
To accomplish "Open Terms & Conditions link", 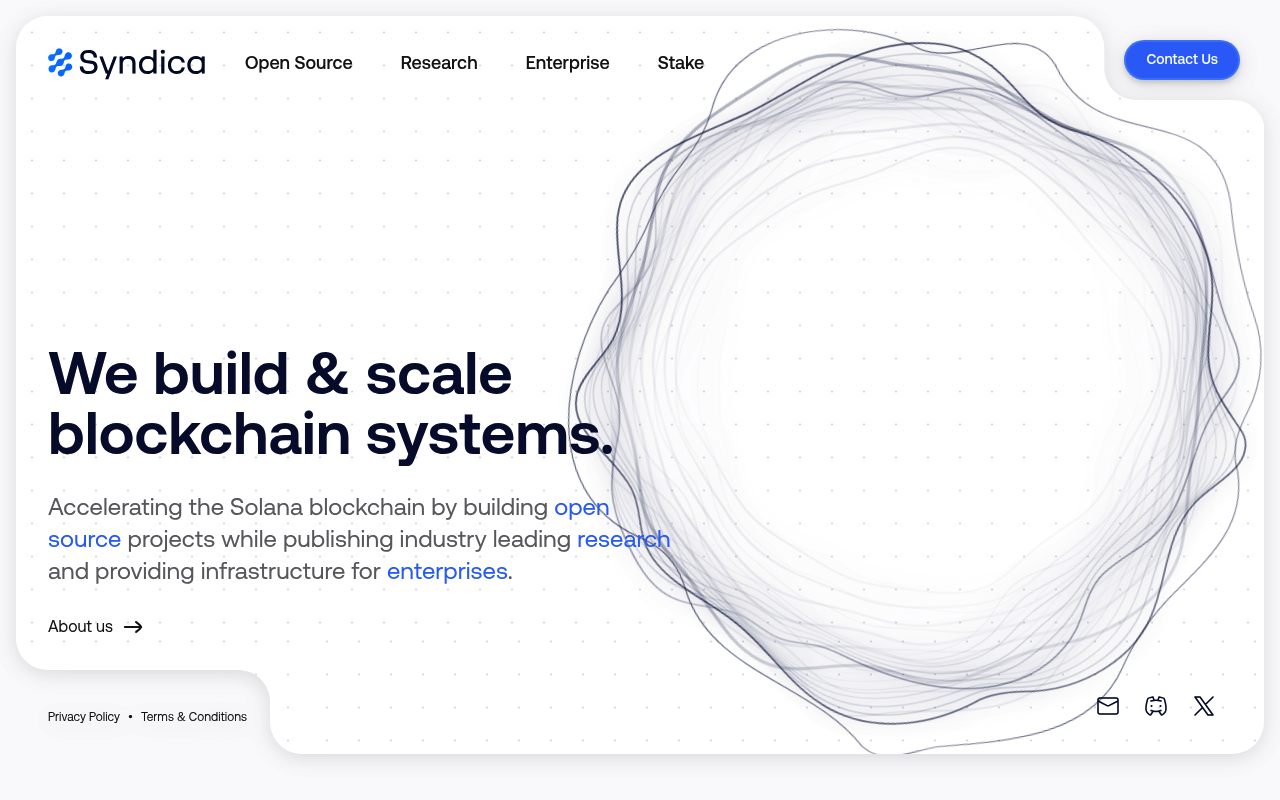I will pos(194,717).
